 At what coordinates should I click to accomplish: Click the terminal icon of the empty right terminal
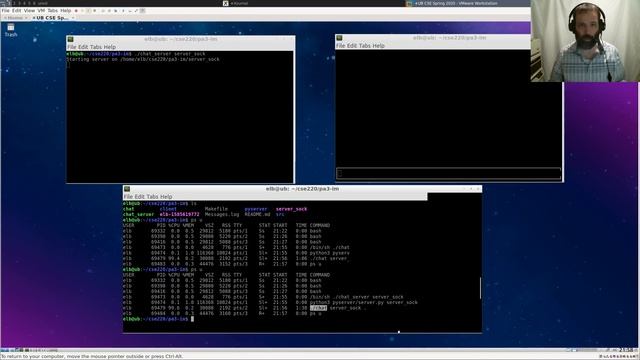[x=339, y=38]
